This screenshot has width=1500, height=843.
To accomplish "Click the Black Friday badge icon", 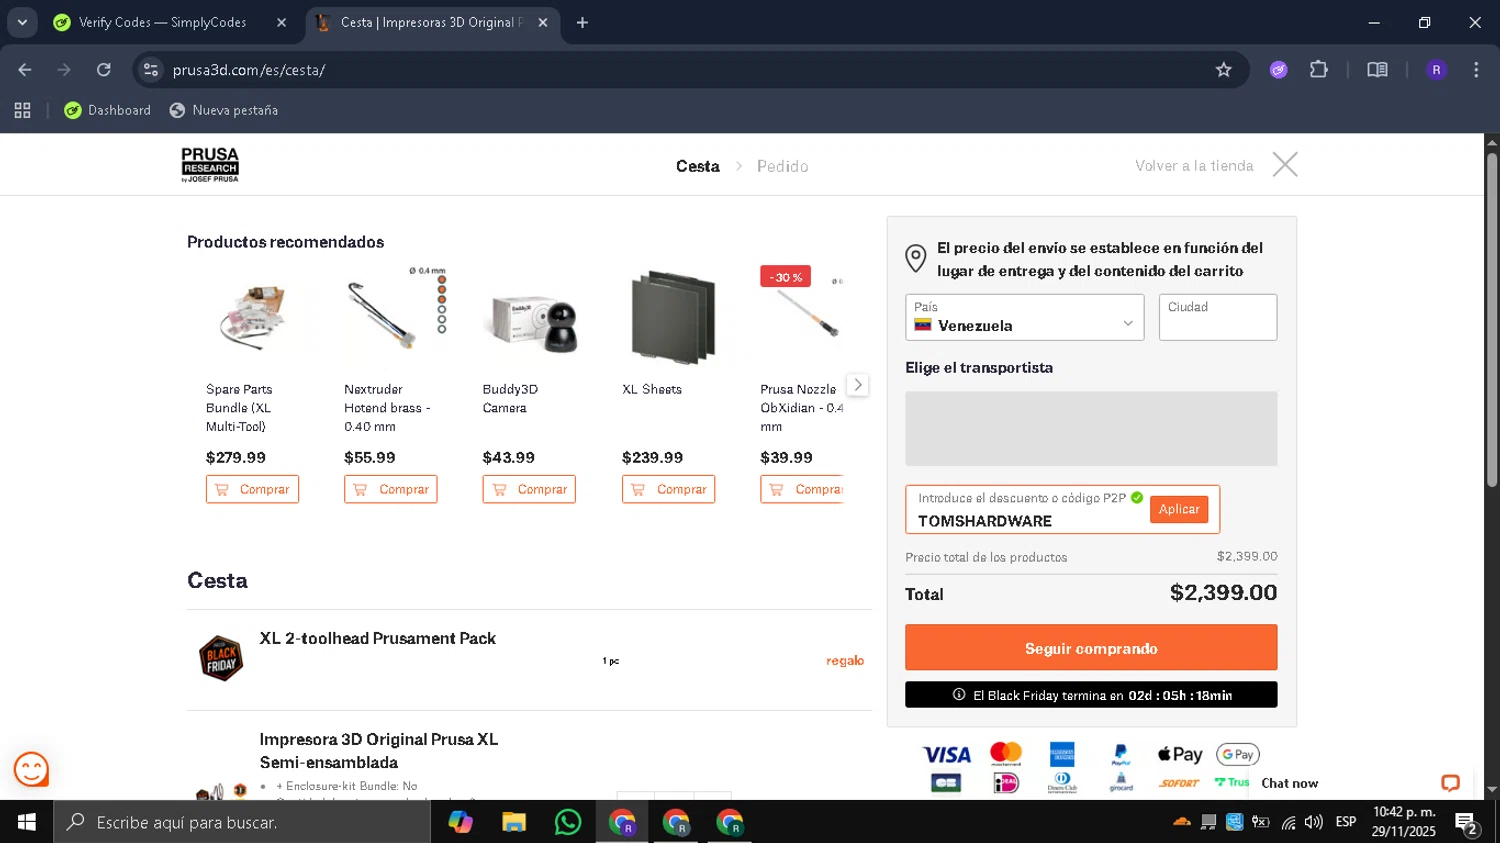I will pos(221,659).
